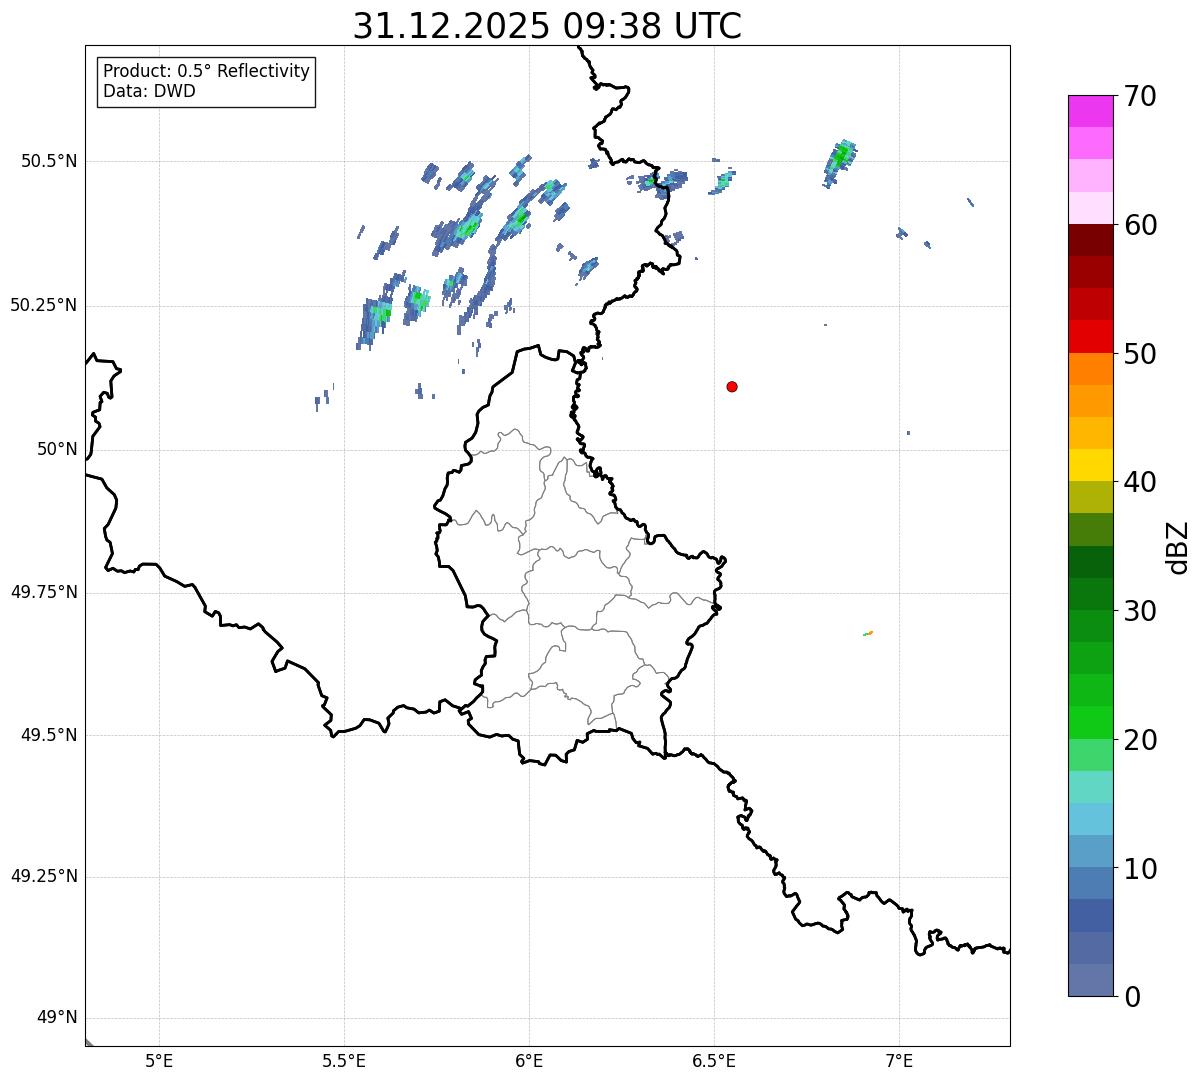Viewport: 1202px width, 1081px height.
Task: Click the 'Product: 0.5° Reflectivity' text
Action: [x=206, y=71]
